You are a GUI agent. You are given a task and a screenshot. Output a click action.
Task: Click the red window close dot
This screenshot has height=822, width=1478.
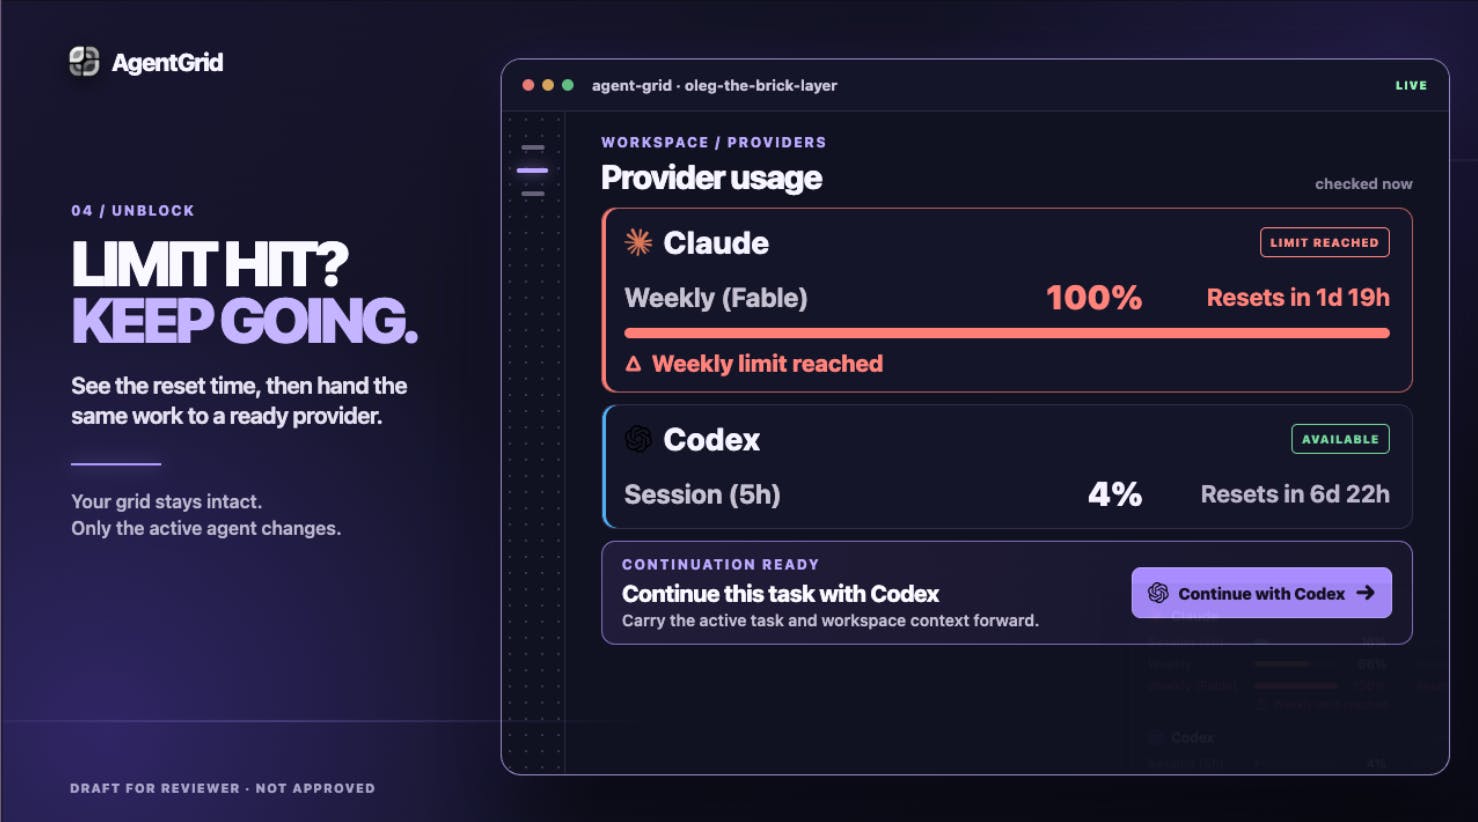(x=528, y=85)
